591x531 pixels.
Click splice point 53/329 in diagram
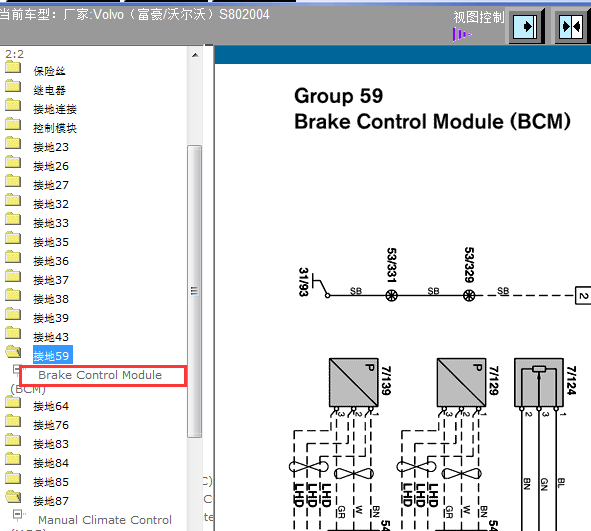[469, 295]
